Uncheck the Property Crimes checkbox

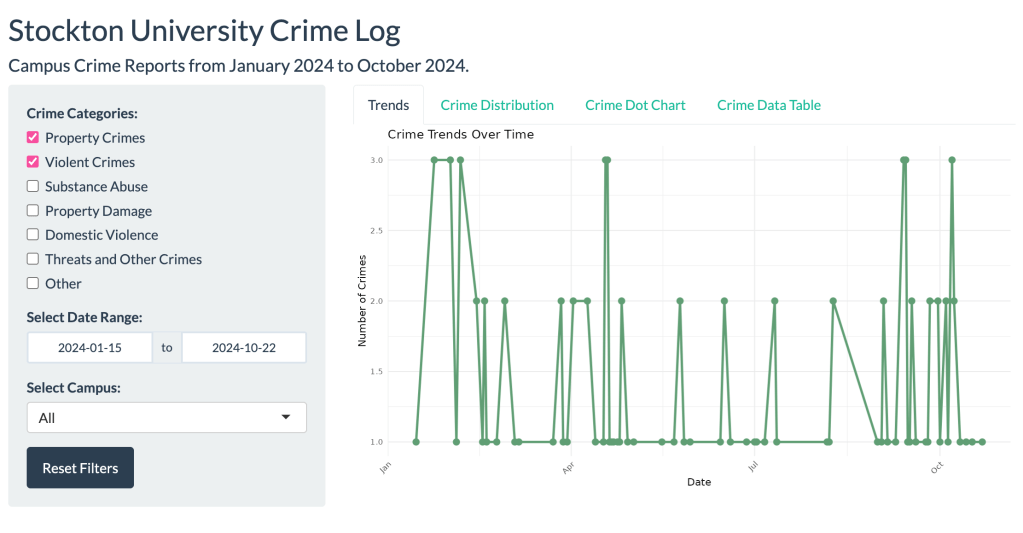tap(33, 138)
